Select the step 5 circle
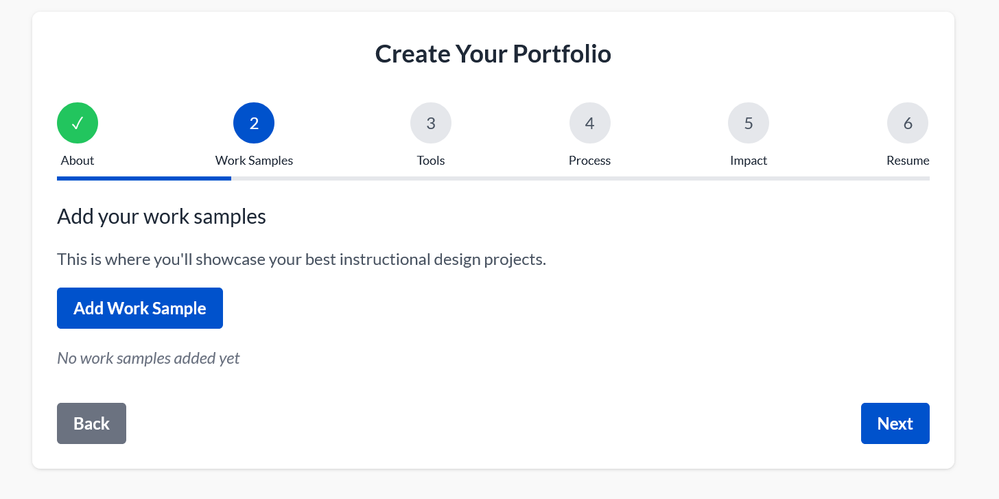The image size is (999, 499). click(748, 124)
